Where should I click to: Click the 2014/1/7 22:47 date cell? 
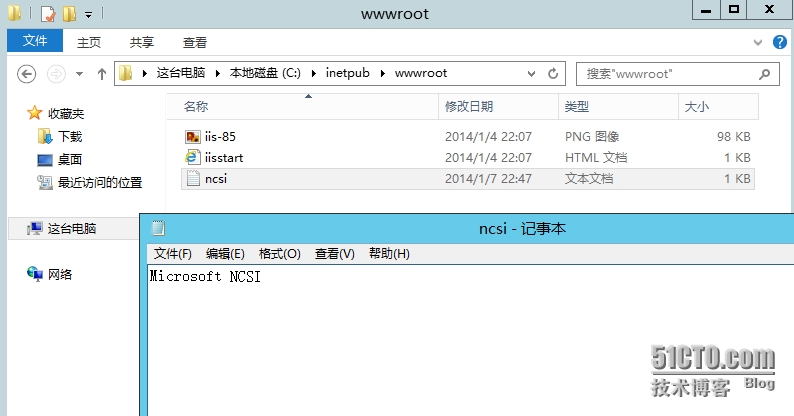click(x=488, y=179)
